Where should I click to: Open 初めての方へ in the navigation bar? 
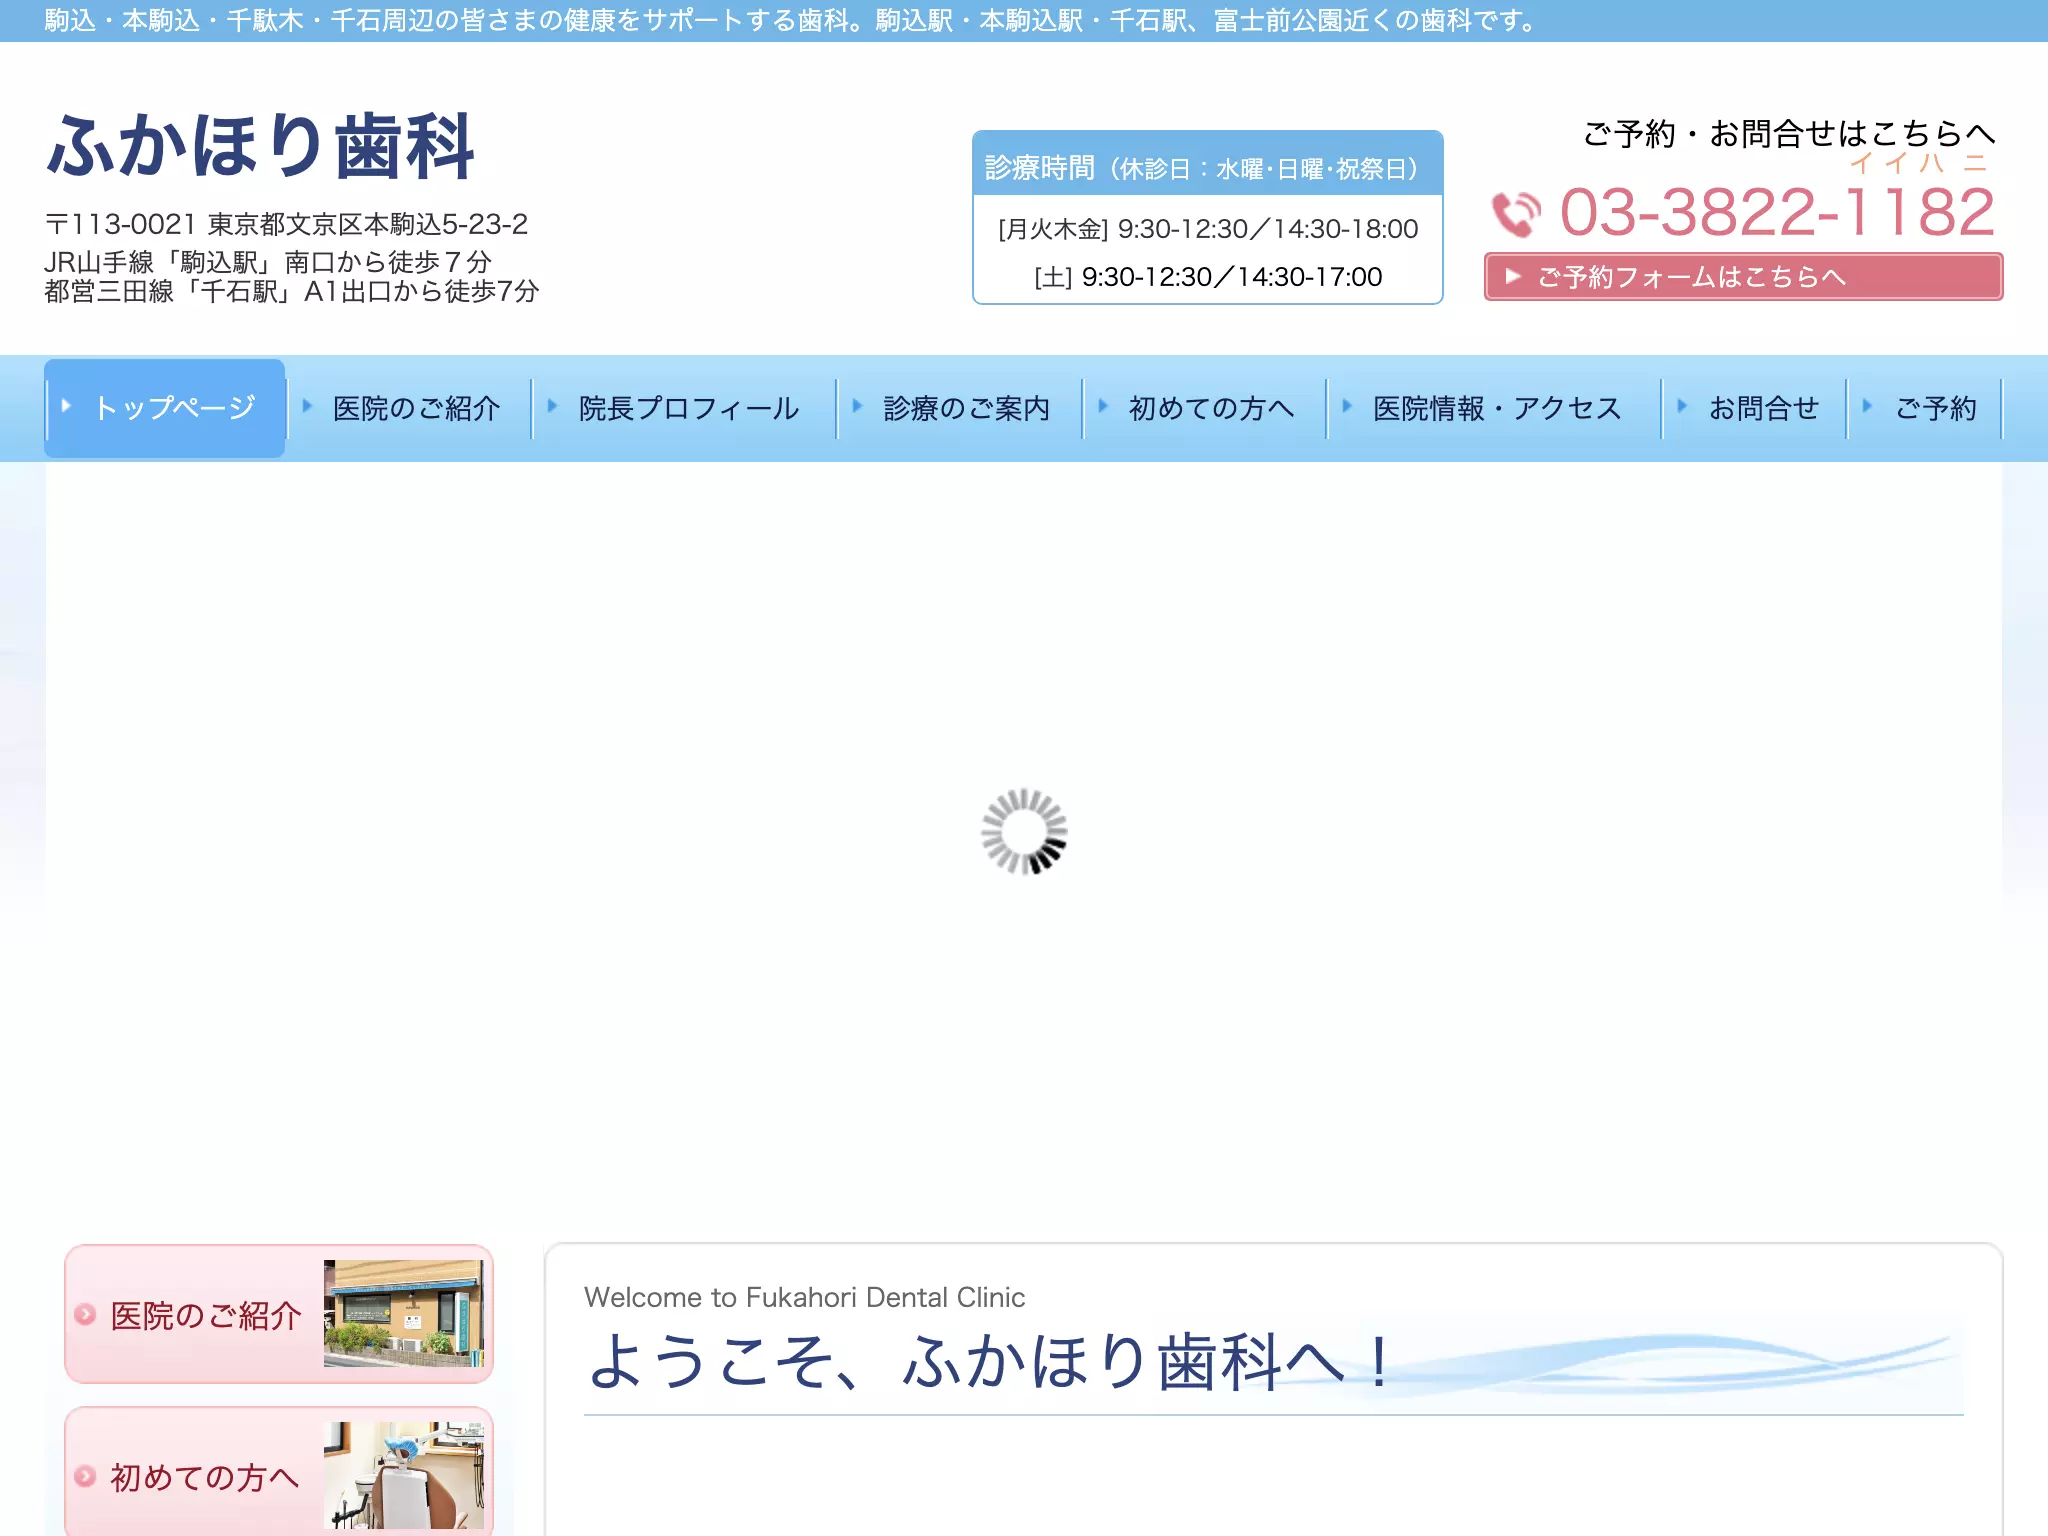(1205, 408)
